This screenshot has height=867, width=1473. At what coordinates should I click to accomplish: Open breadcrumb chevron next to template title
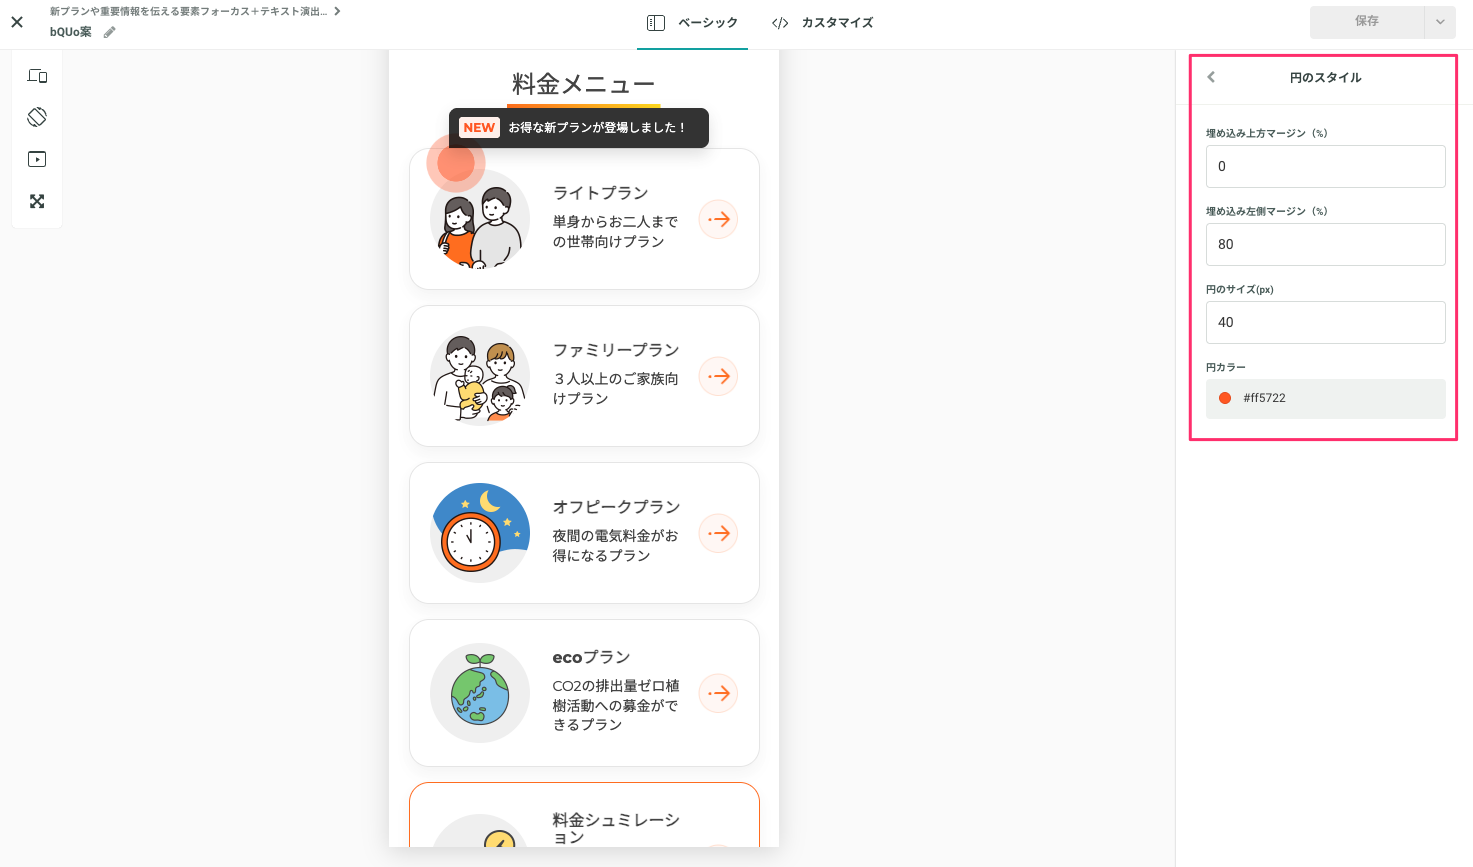coord(337,11)
